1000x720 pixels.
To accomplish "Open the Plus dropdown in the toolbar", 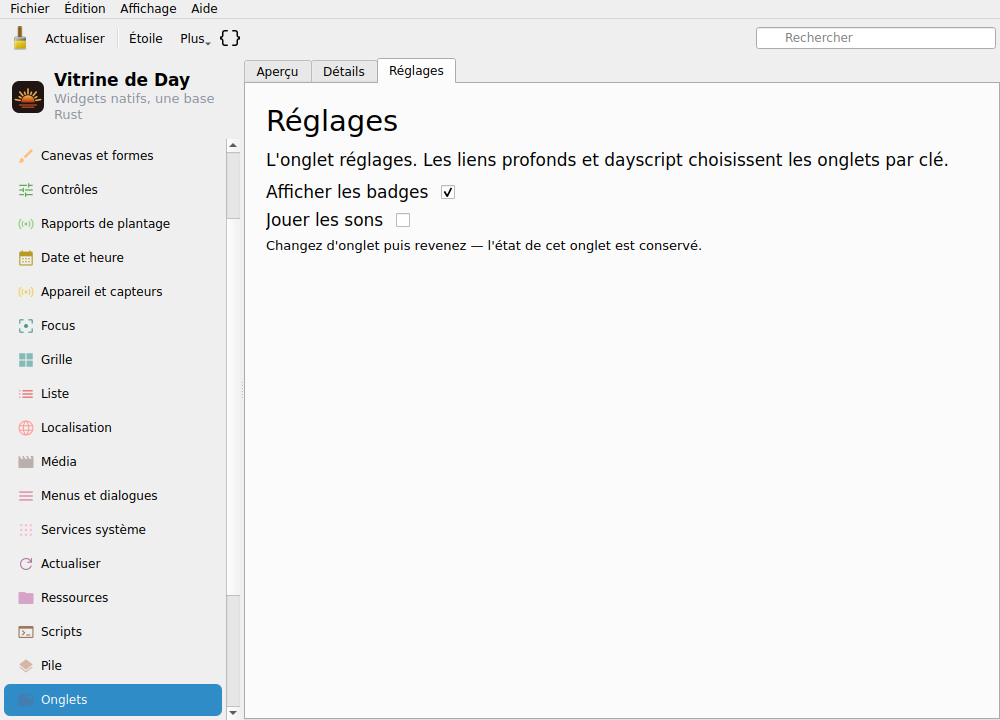I will [x=195, y=38].
